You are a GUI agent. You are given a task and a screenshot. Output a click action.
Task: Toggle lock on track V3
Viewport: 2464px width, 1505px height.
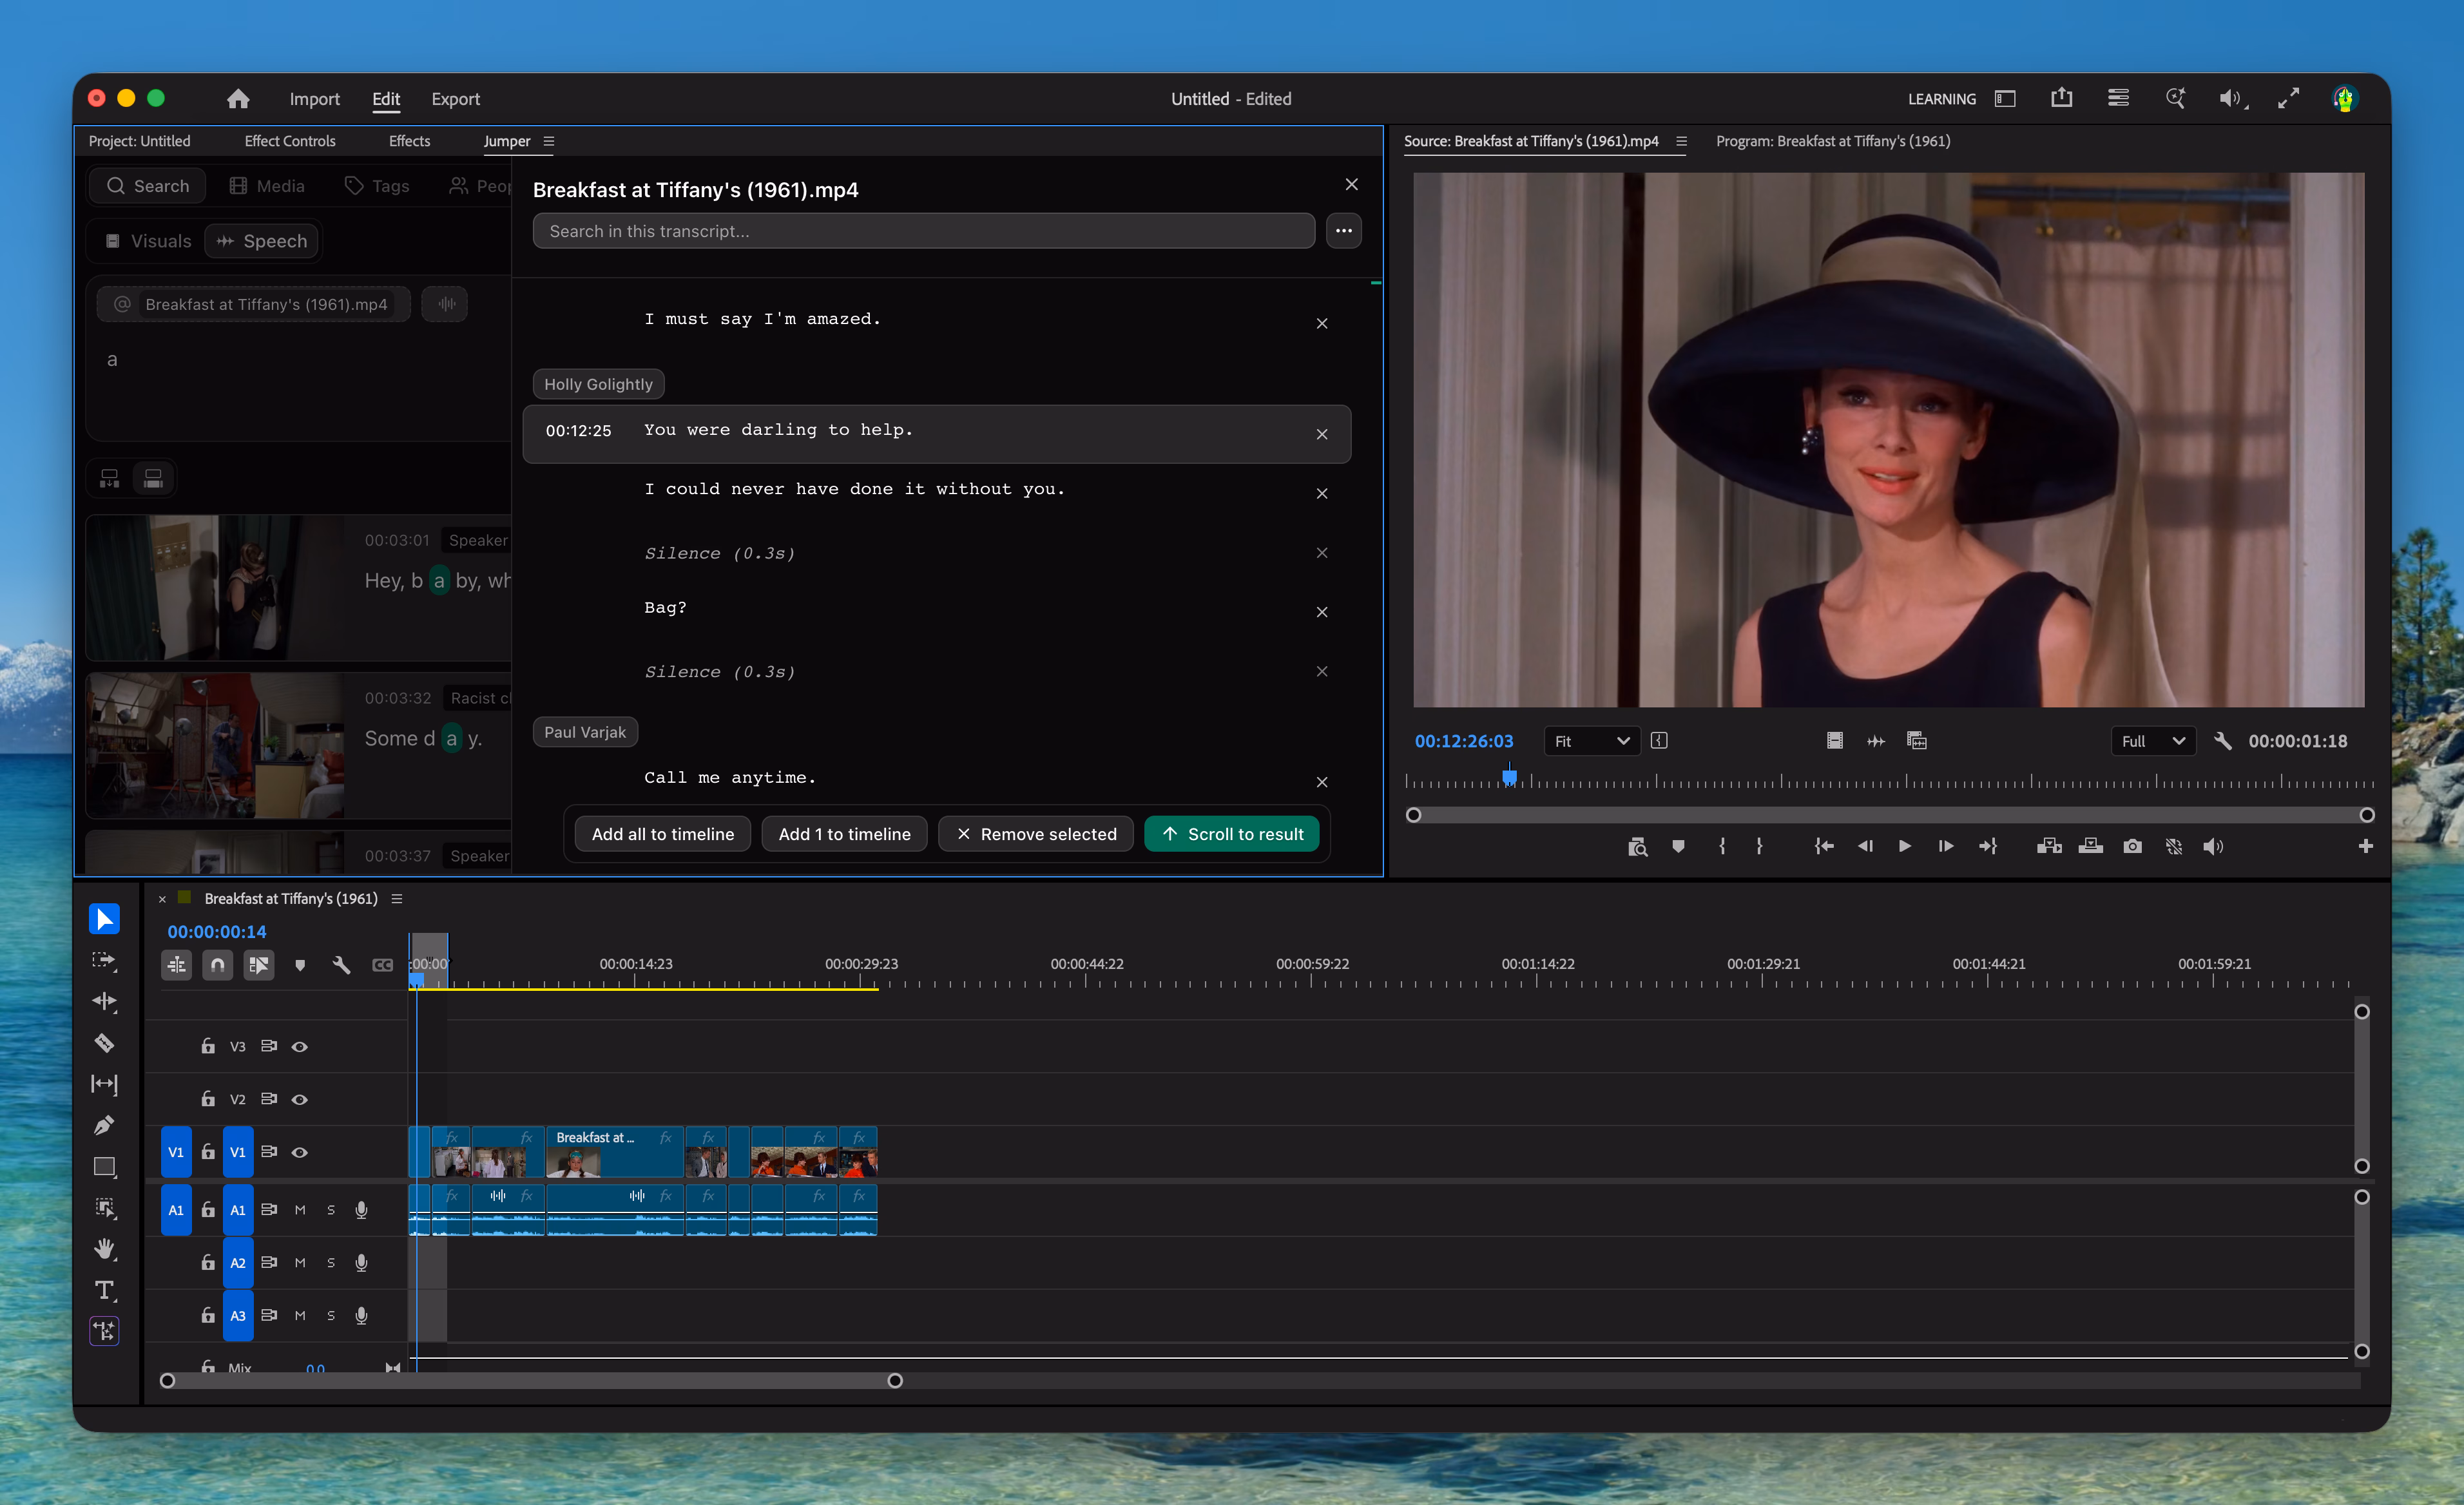208,1046
